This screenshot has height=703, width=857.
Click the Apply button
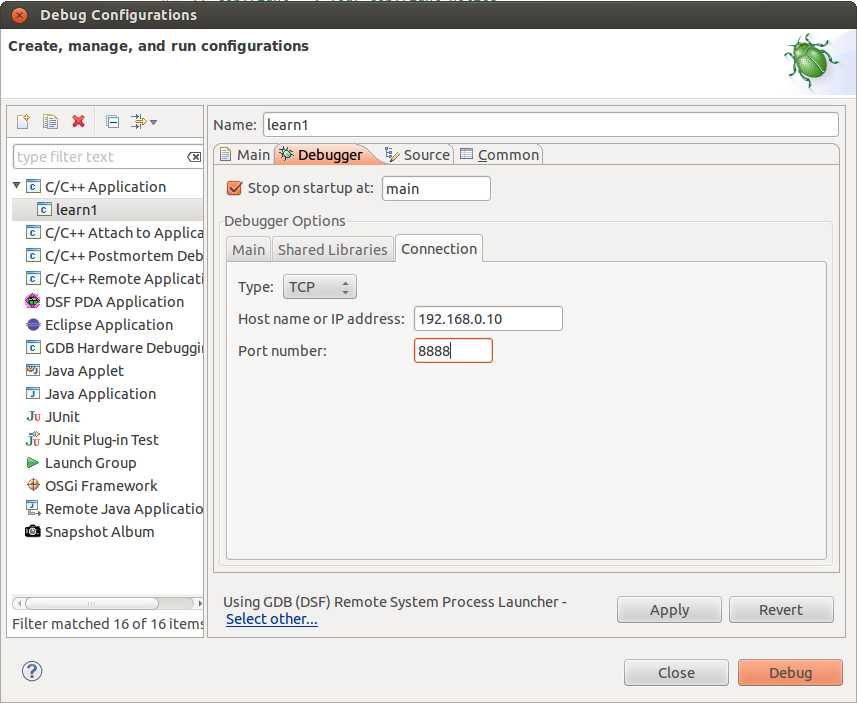[x=669, y=610]
